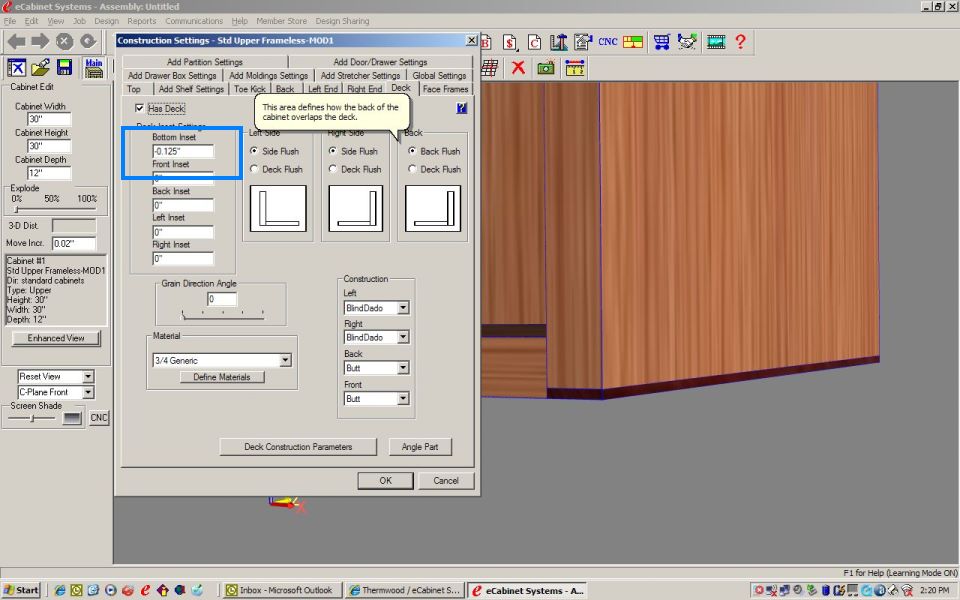
Task: Click the yellow ruler measure icon
Action: pos(575,68)
